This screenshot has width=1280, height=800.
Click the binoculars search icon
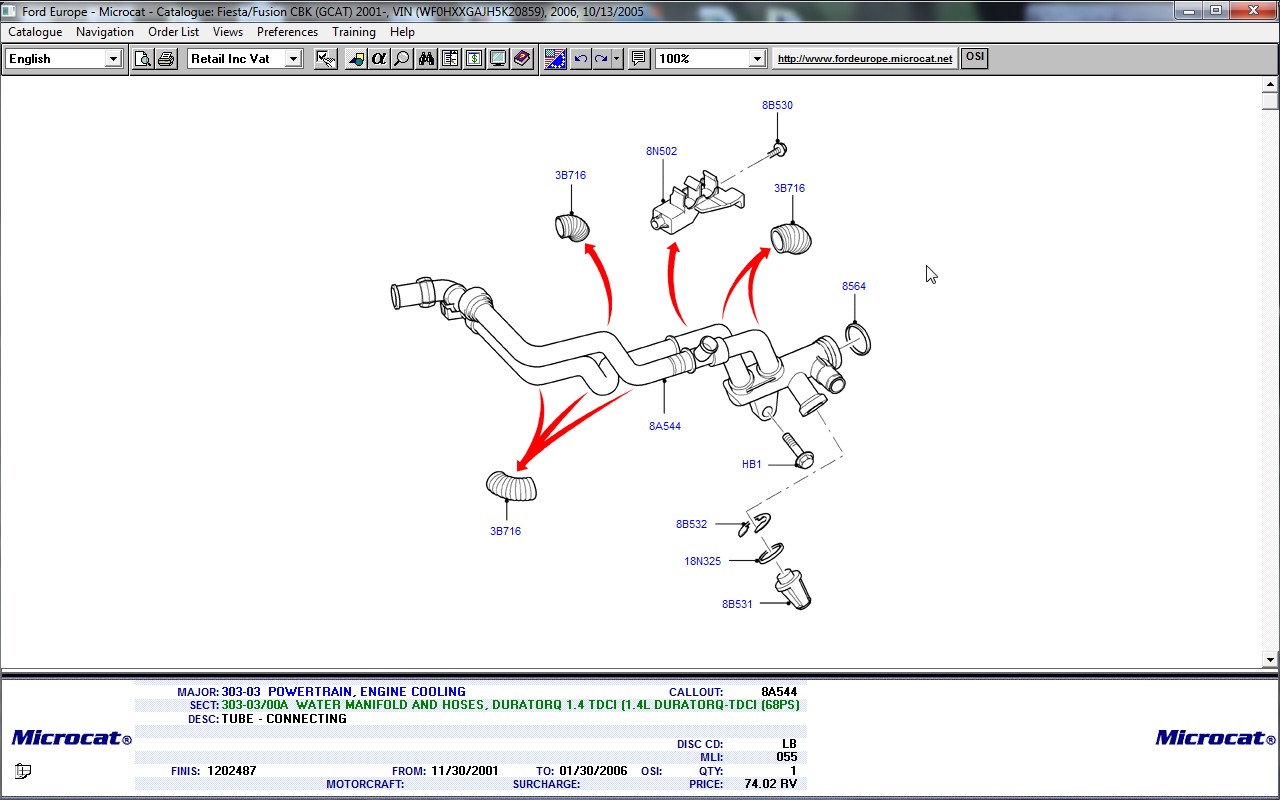click(426, 59)
